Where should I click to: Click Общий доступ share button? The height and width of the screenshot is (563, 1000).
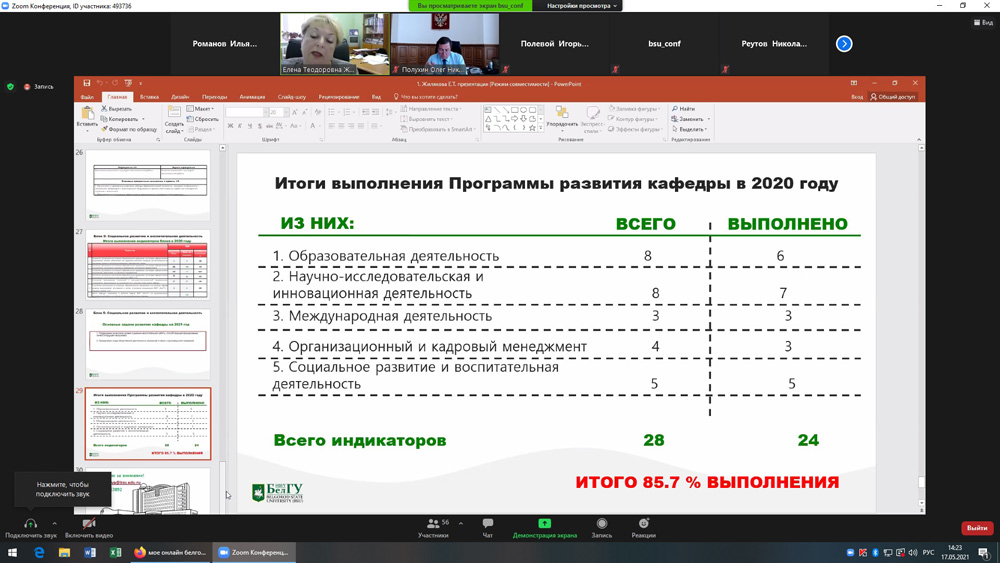click(893, 97)
